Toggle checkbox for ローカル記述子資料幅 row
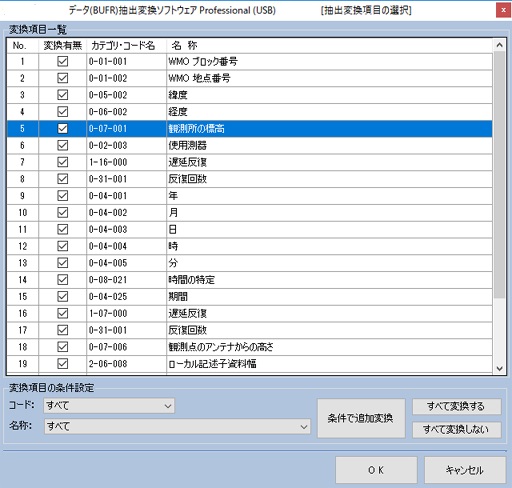 coord(63,364)
